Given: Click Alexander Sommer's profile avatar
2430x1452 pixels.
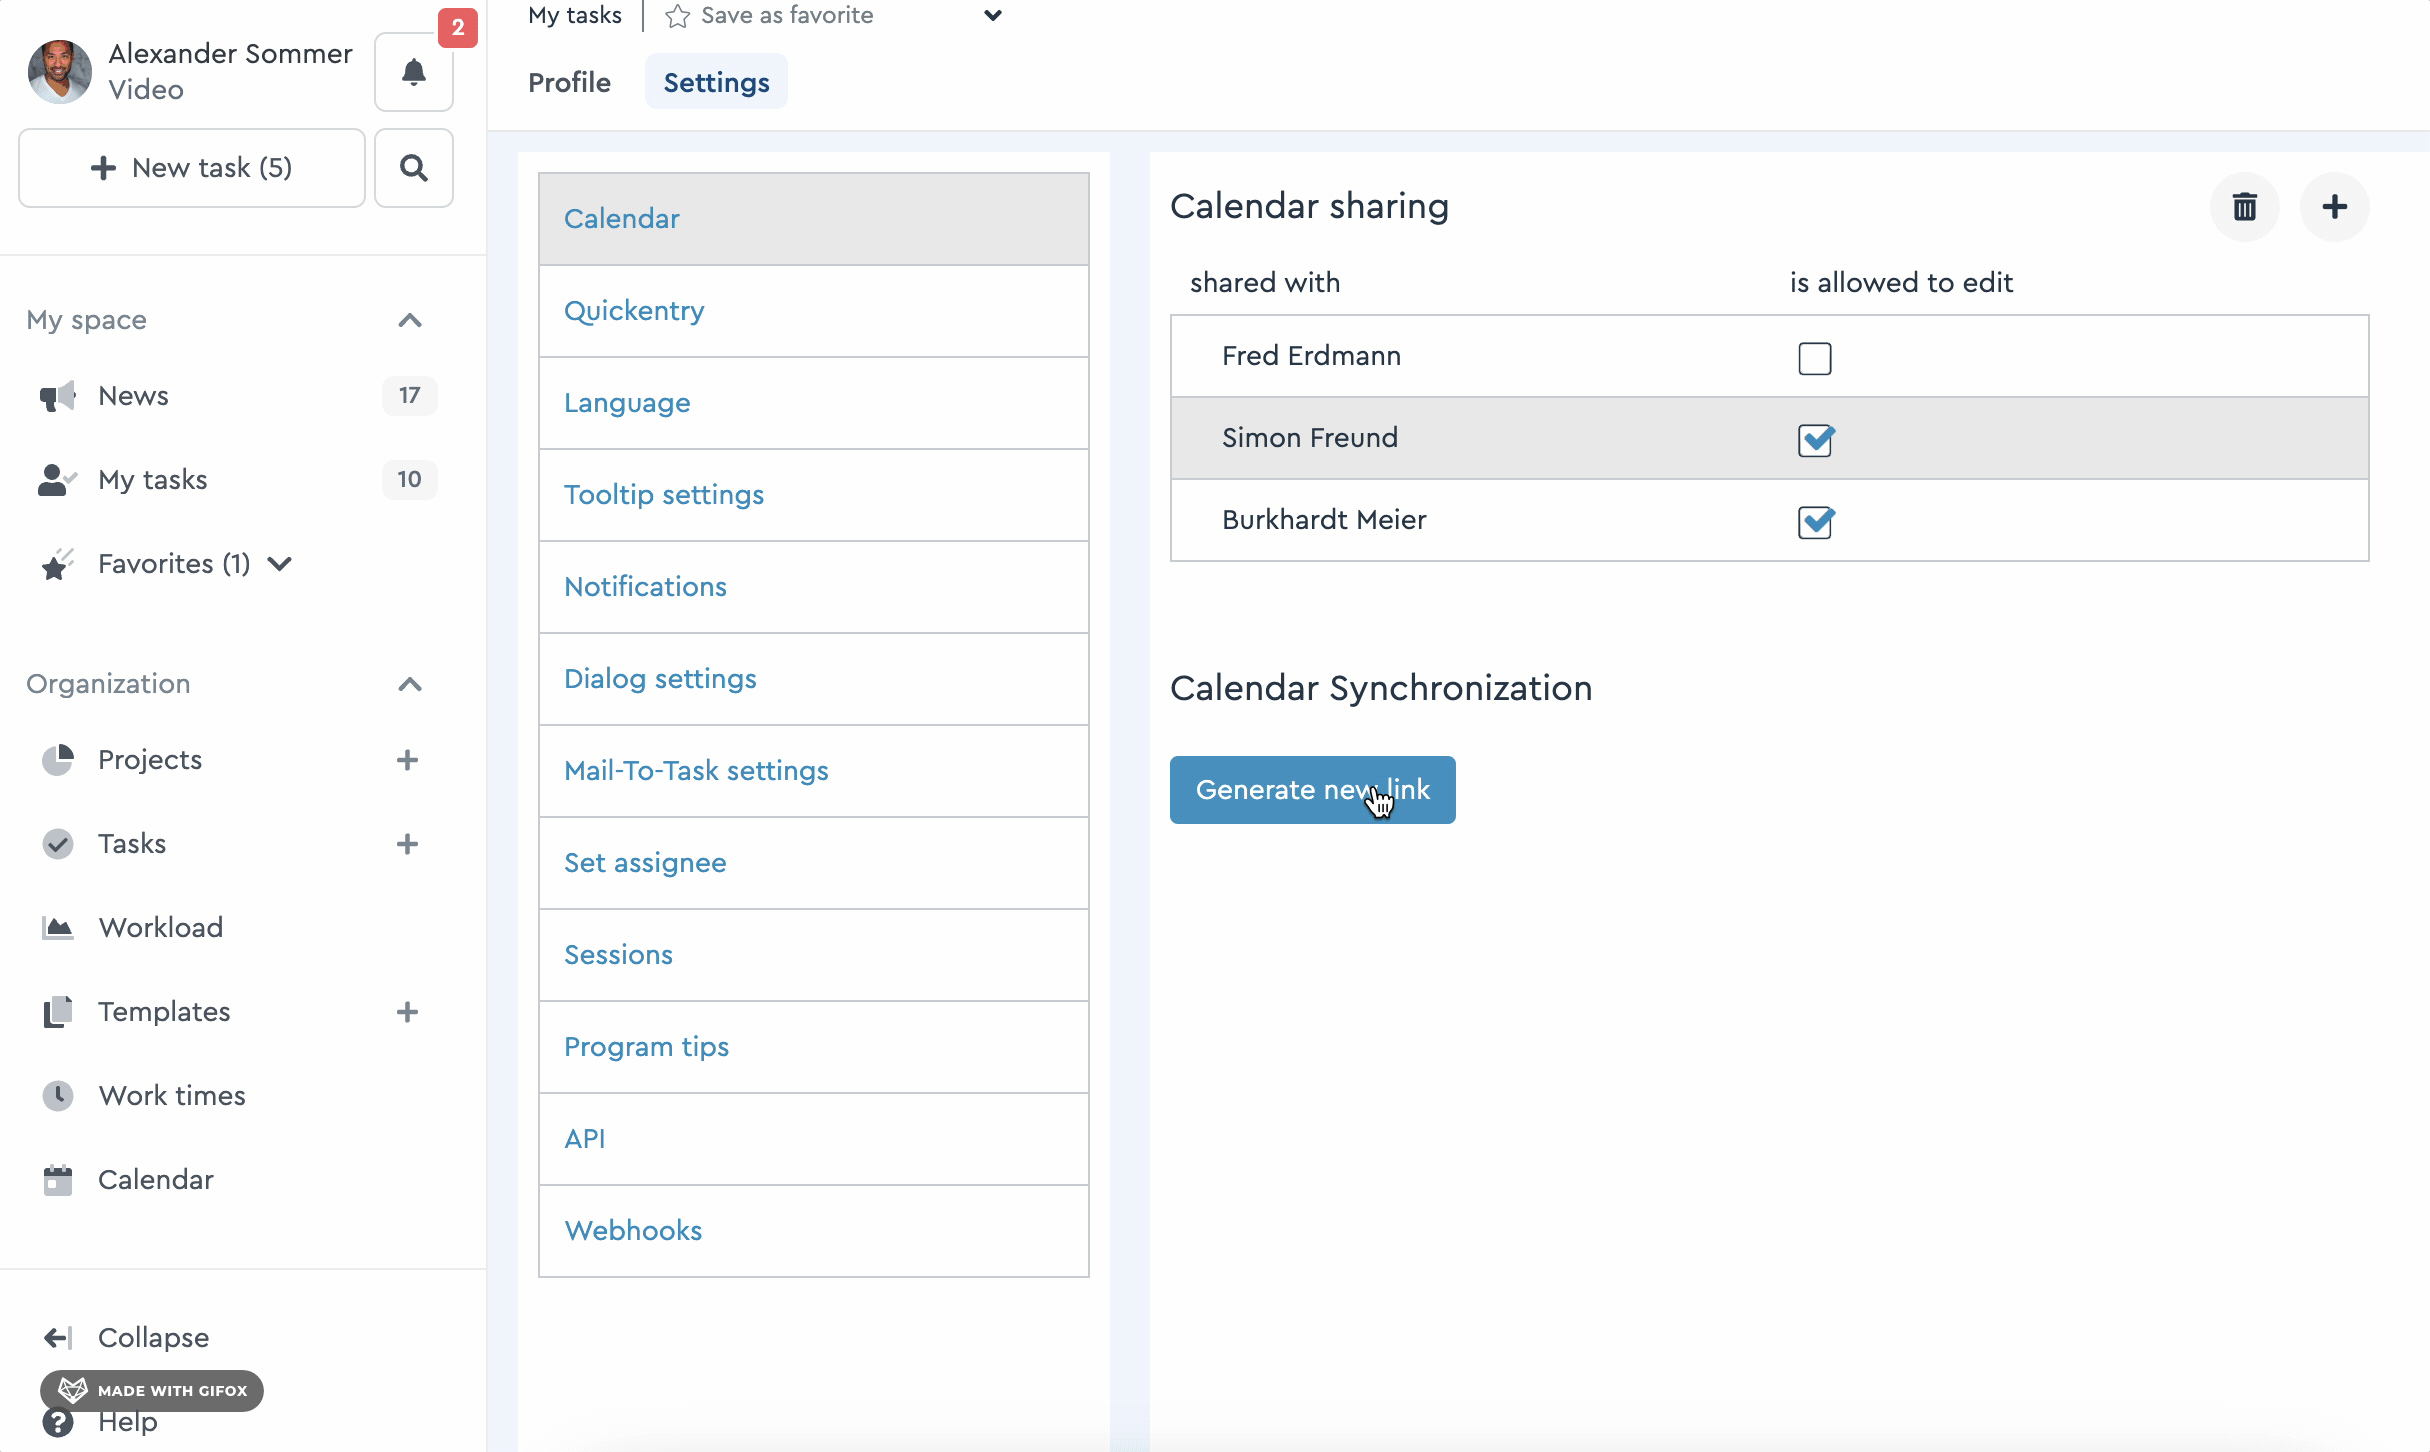Looking at the screenshot, I should 60,72.
